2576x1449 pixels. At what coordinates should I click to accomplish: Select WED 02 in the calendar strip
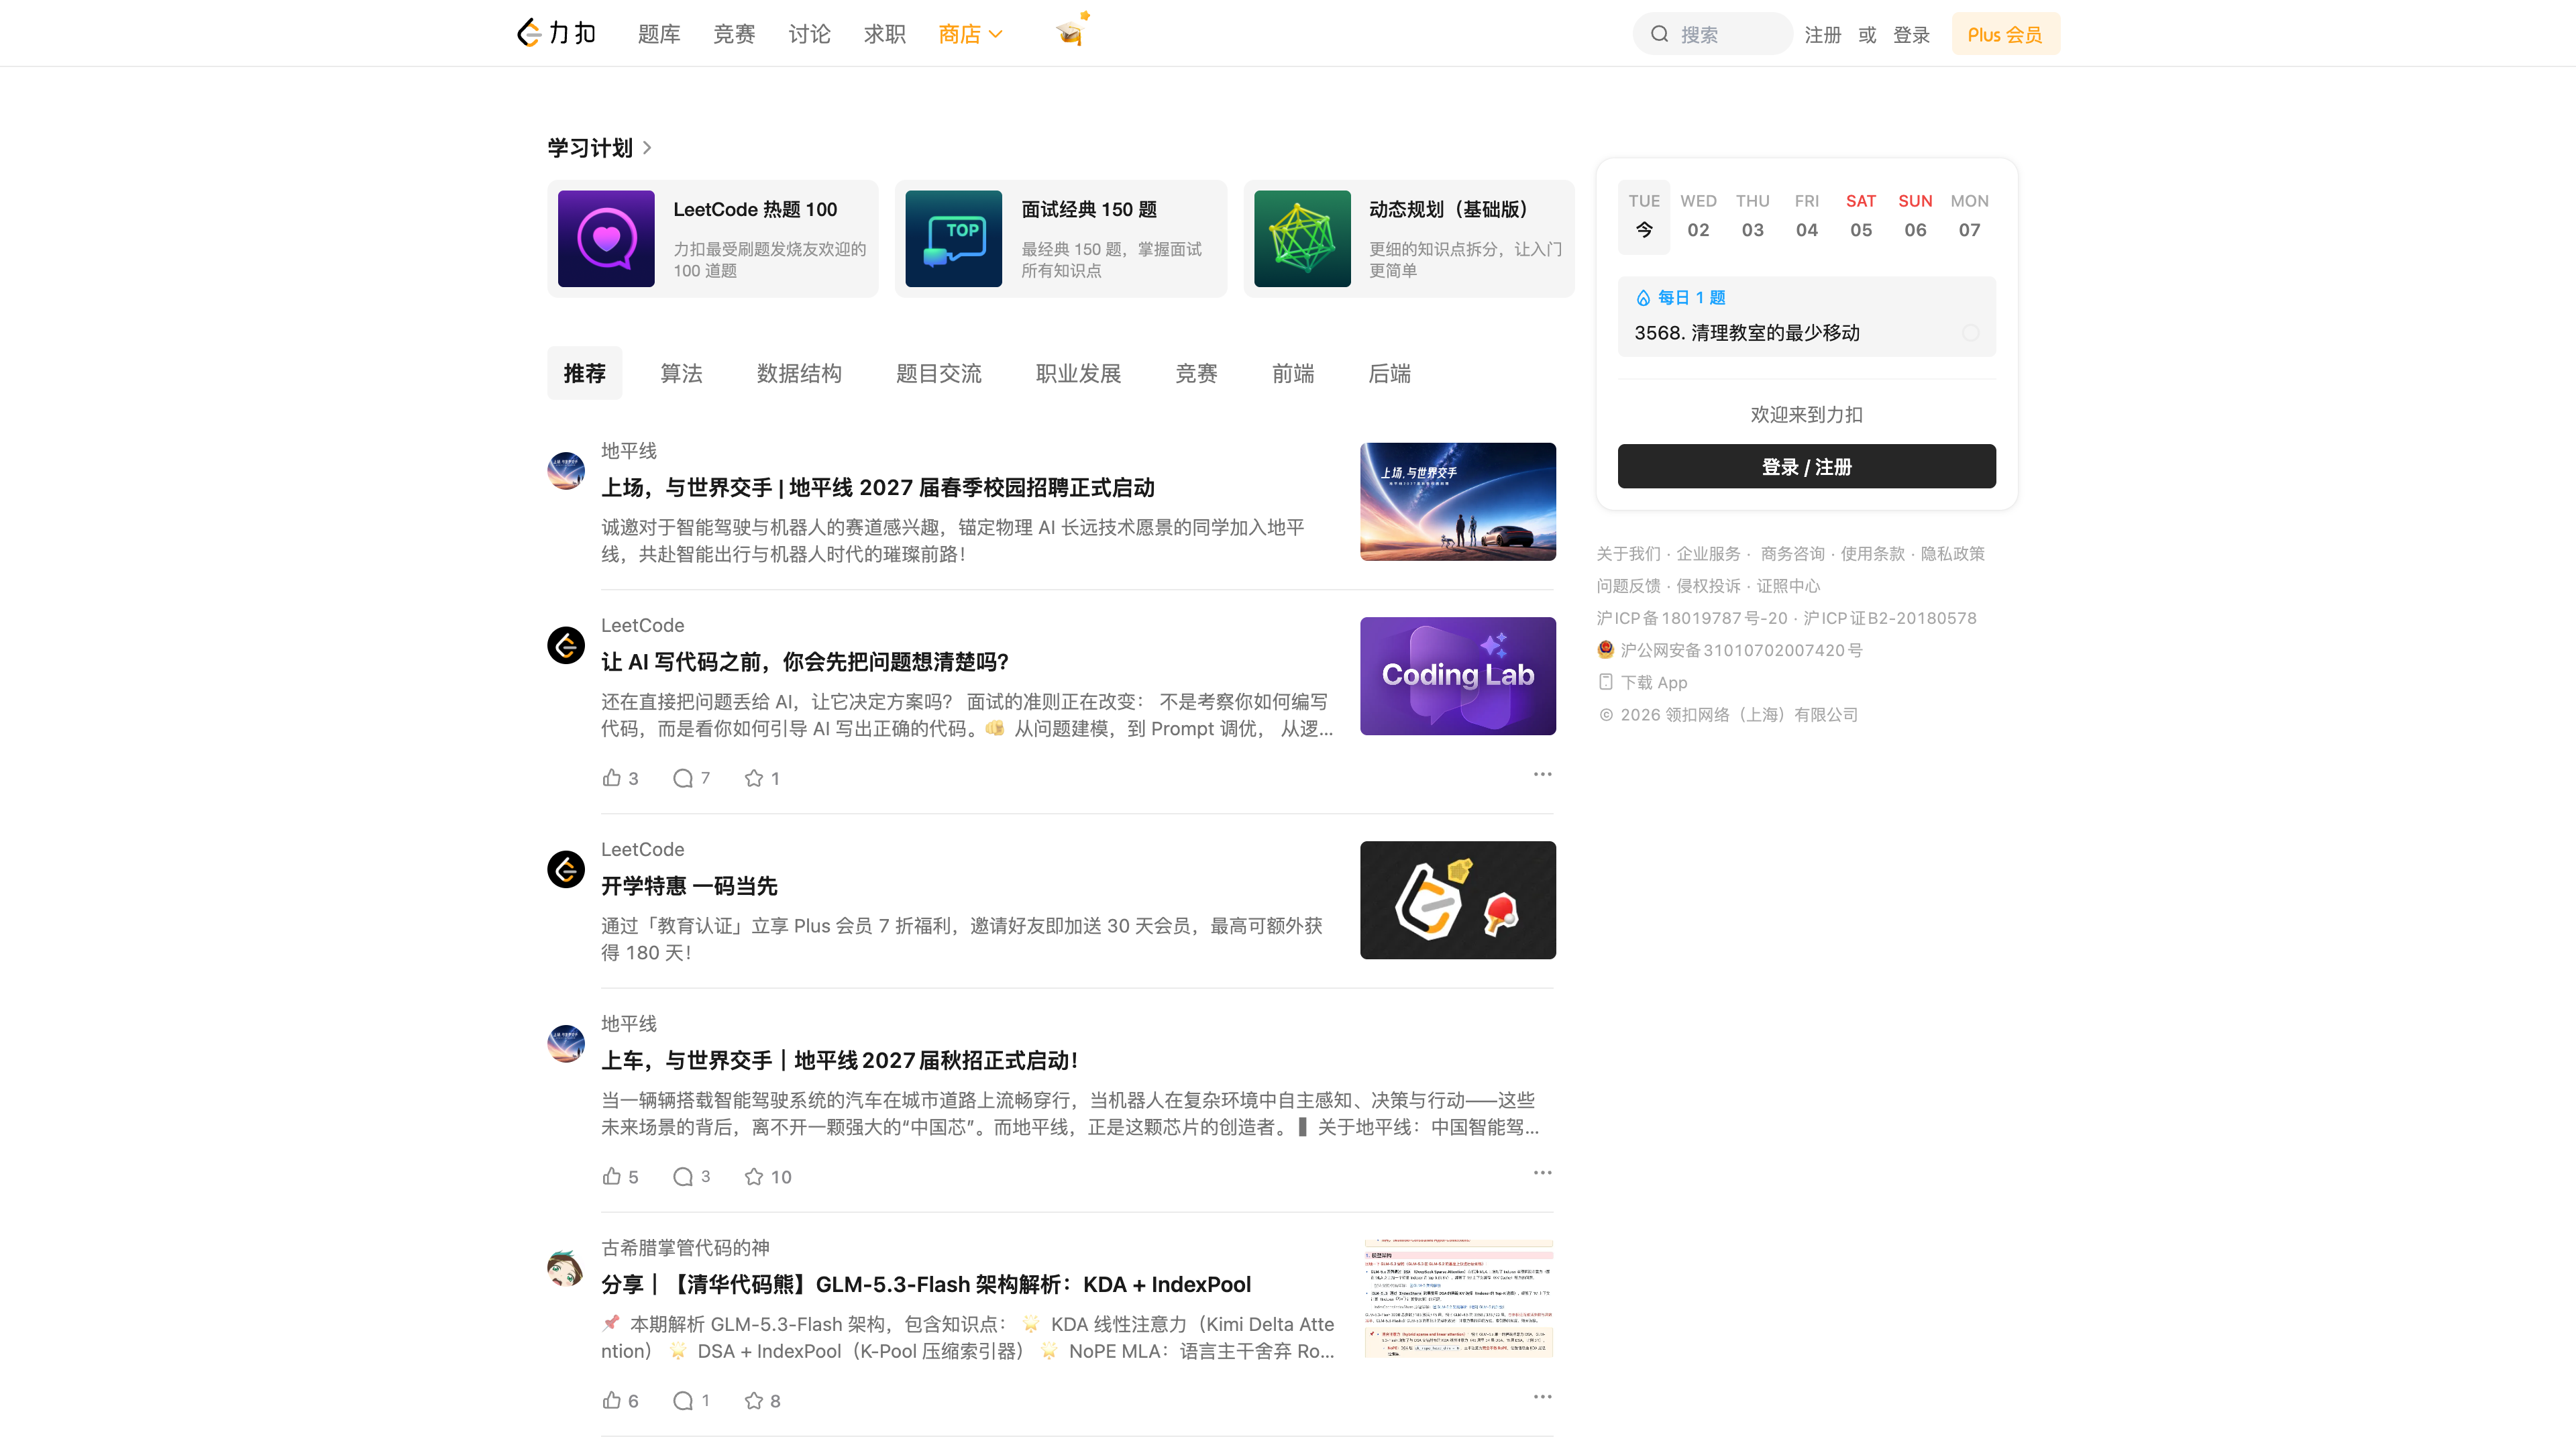[1698, 216]
